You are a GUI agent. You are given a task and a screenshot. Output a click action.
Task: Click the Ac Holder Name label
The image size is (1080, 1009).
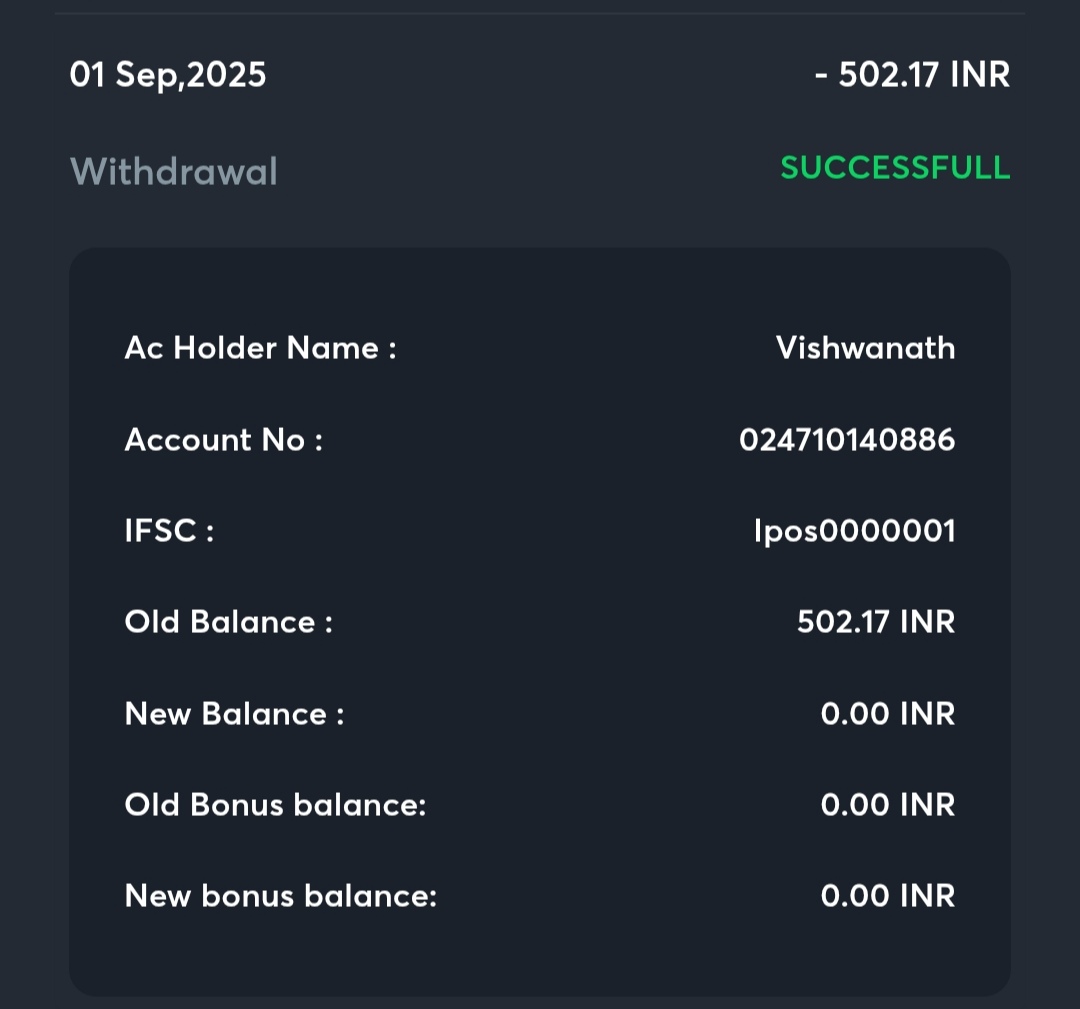260,348
